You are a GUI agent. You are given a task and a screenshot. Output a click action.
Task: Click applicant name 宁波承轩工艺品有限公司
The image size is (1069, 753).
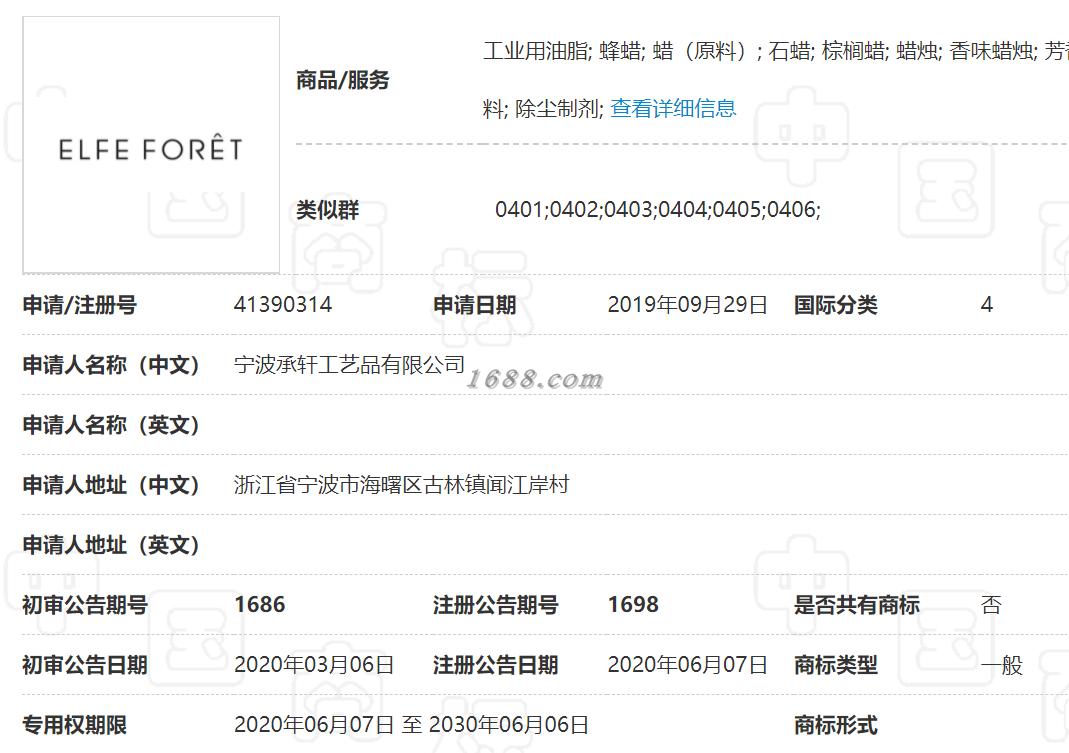(x=349, y=365)
